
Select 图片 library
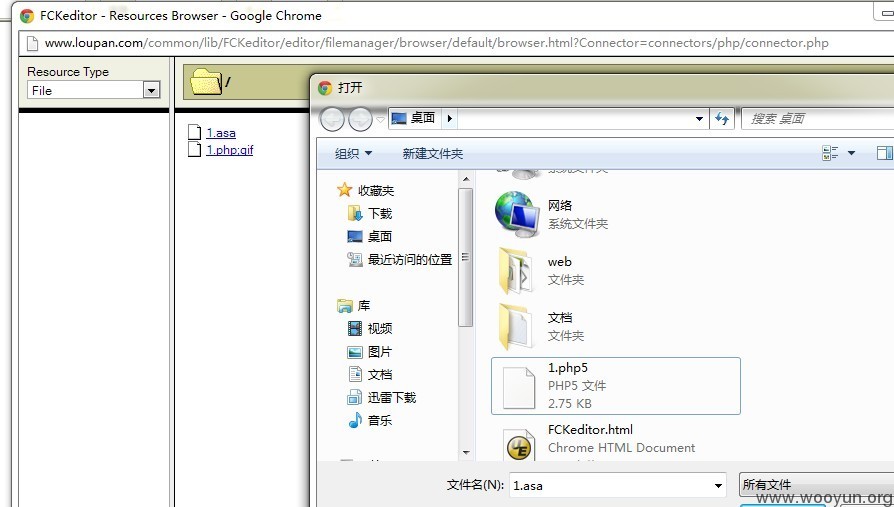tap(369, 351)
